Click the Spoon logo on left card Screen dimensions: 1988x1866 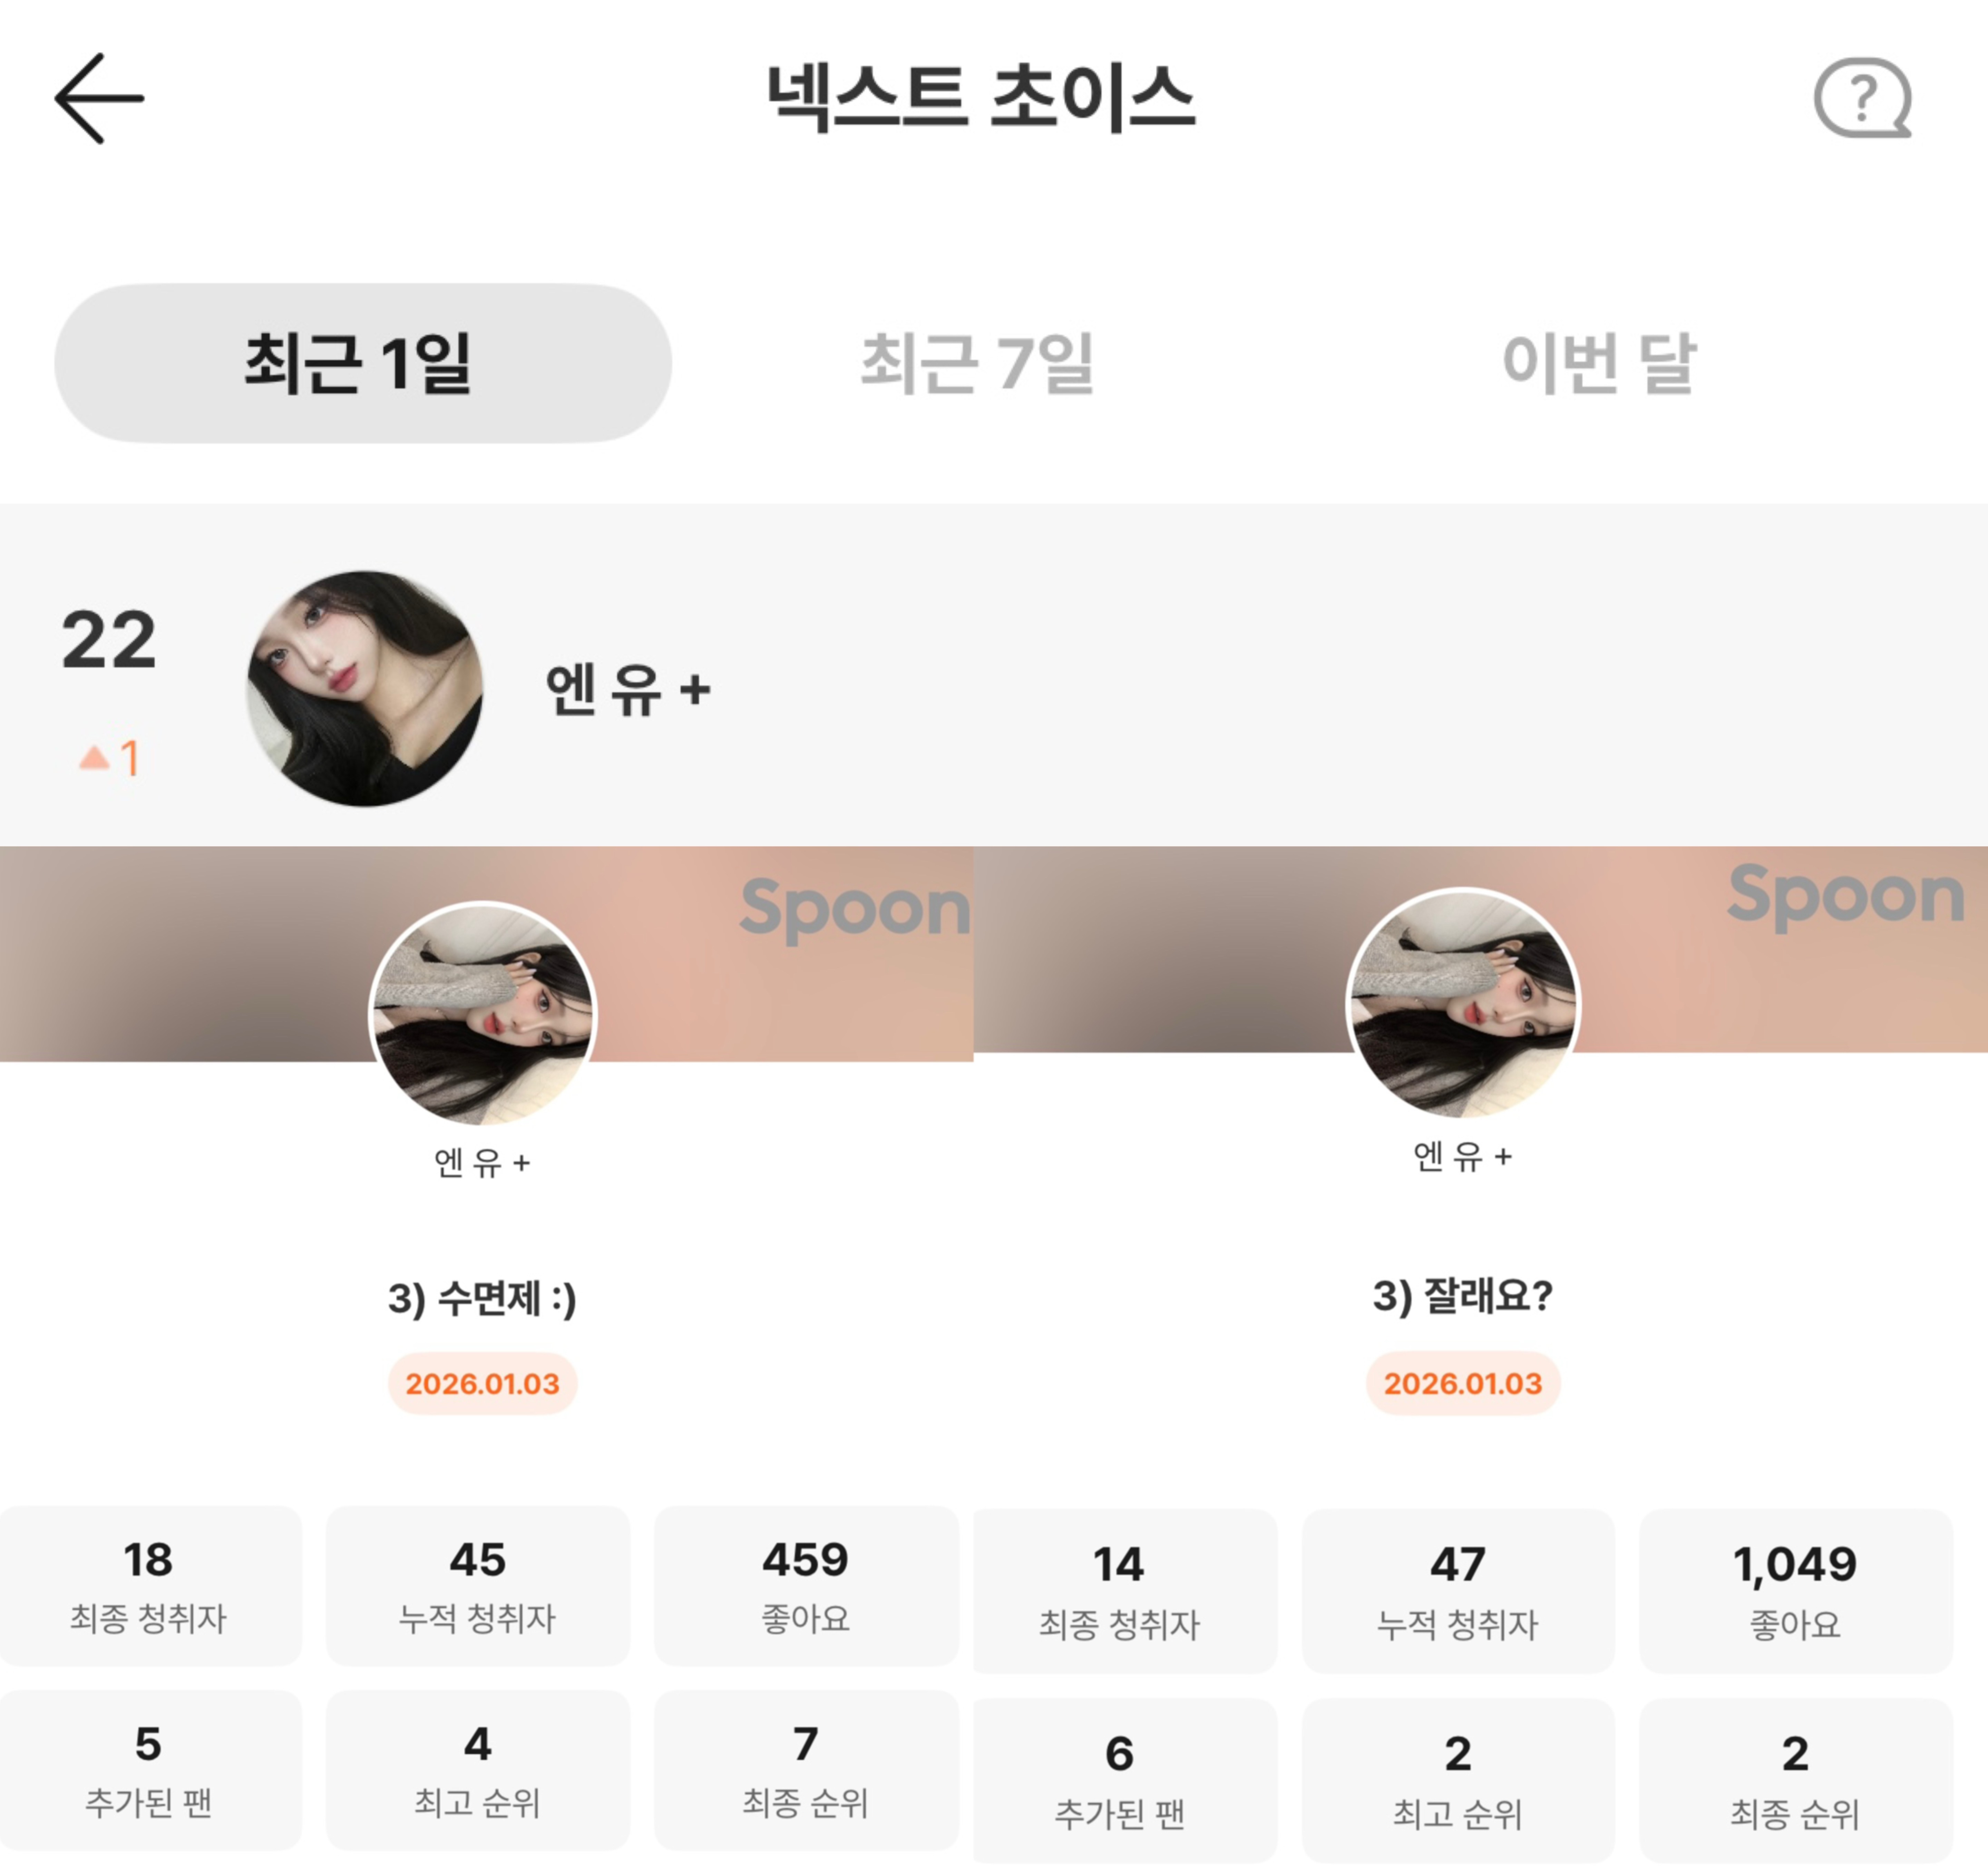pos(855,908)
